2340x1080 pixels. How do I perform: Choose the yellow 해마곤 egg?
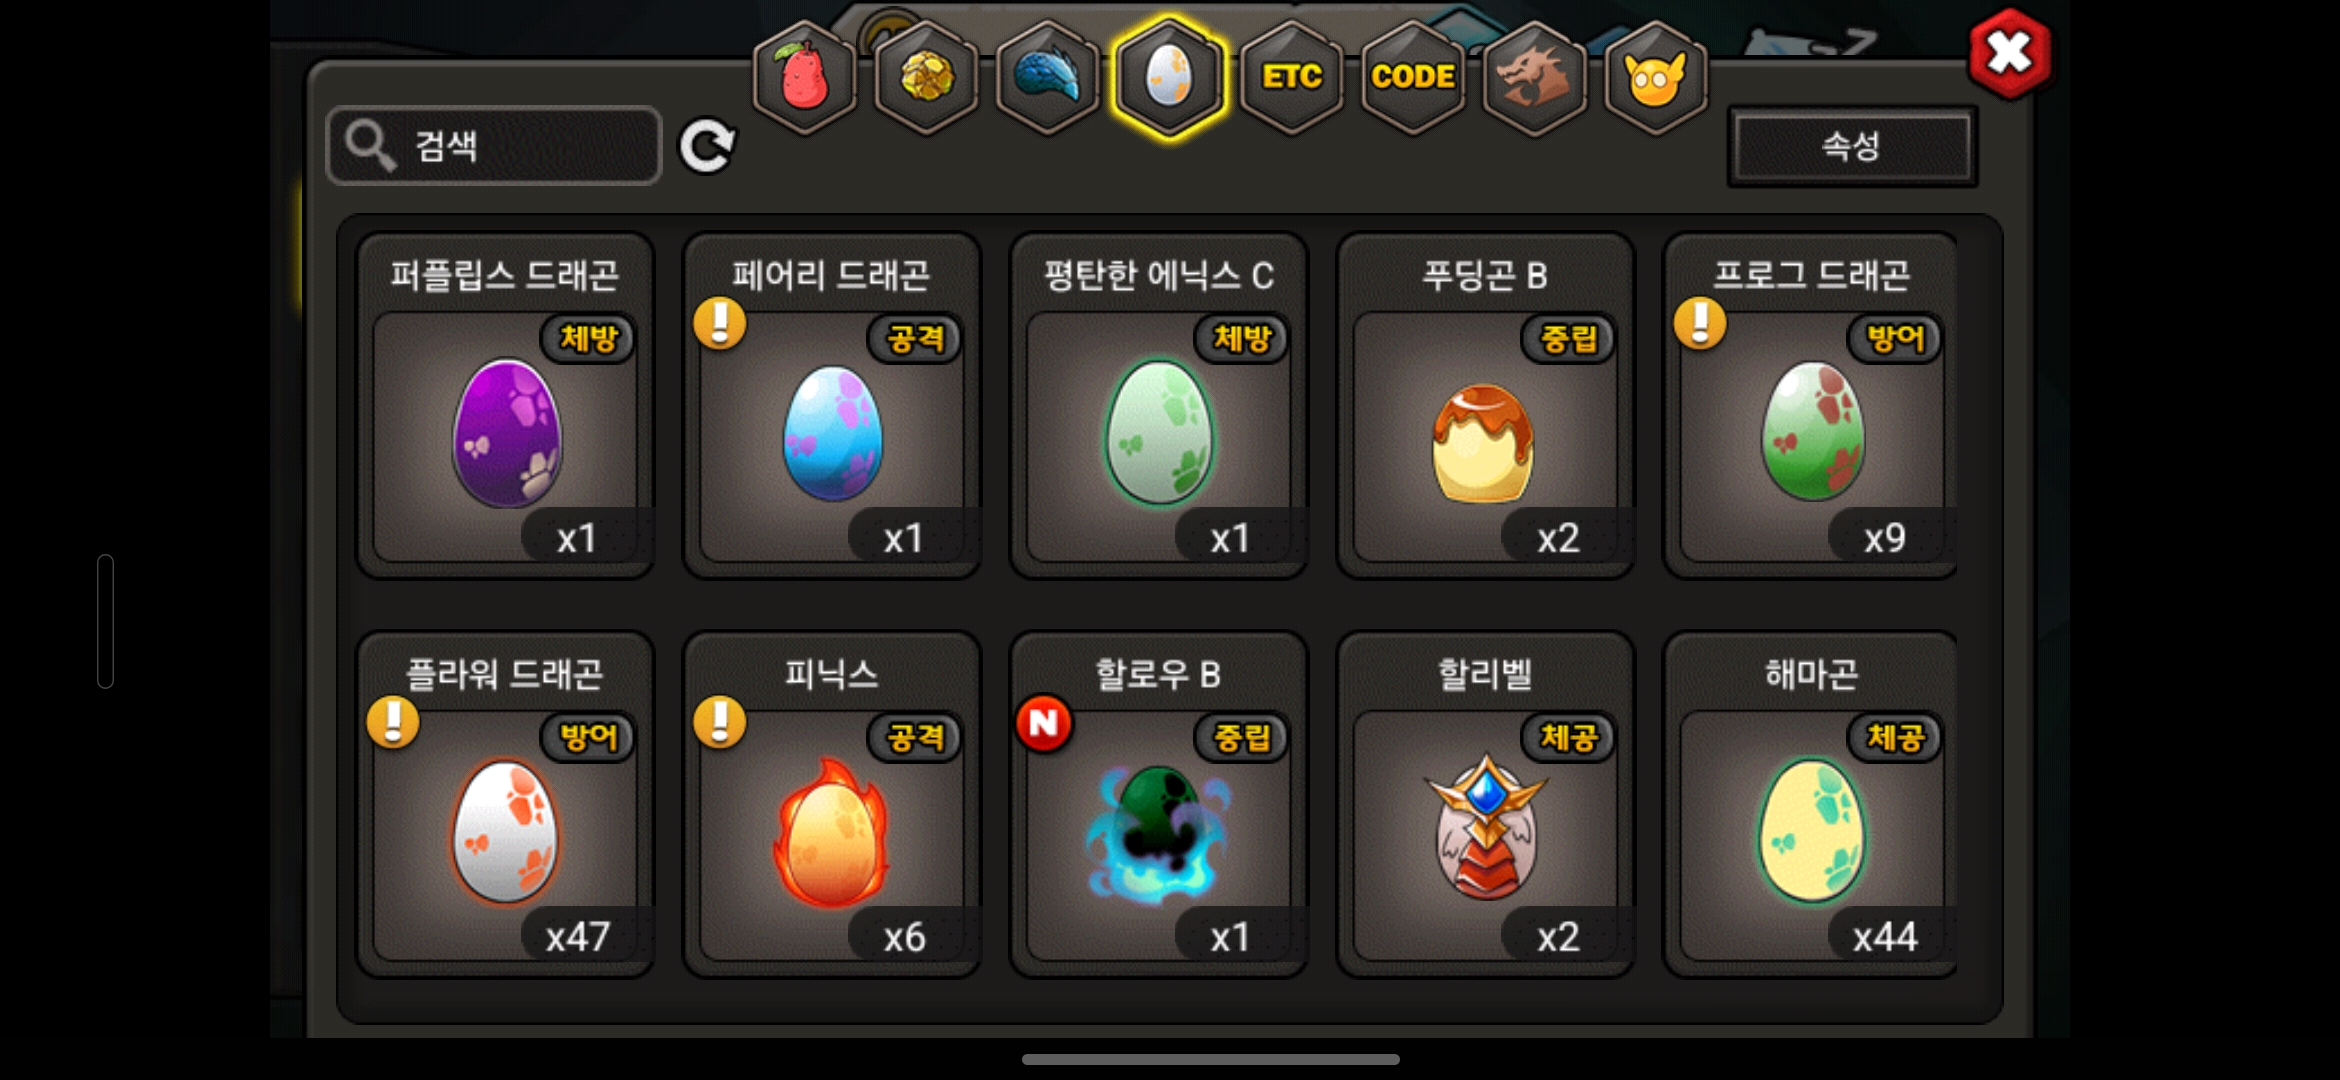pos(1811,804)
